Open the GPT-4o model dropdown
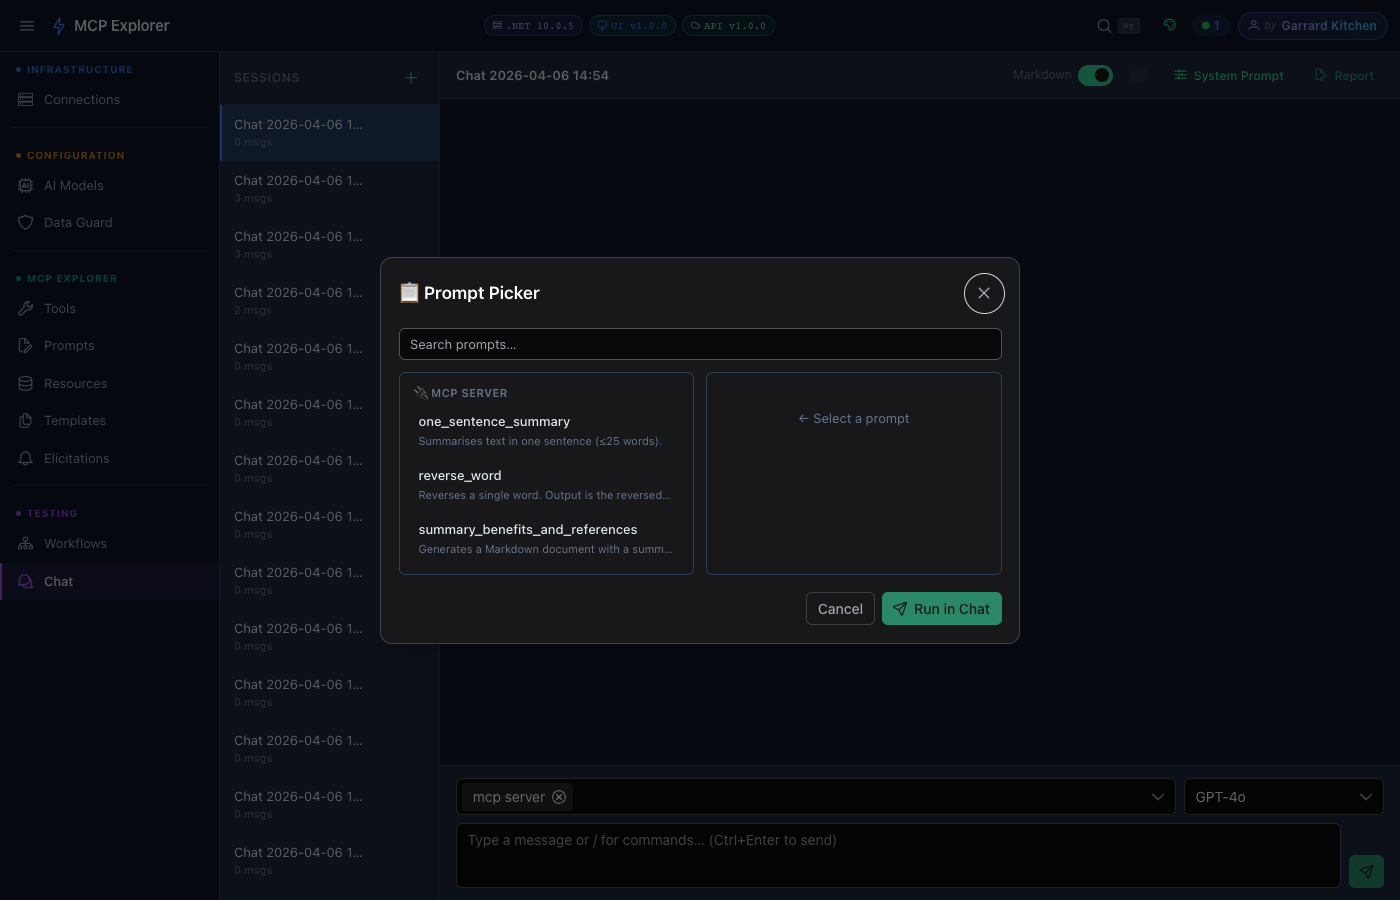 (x=1283, y=797)
